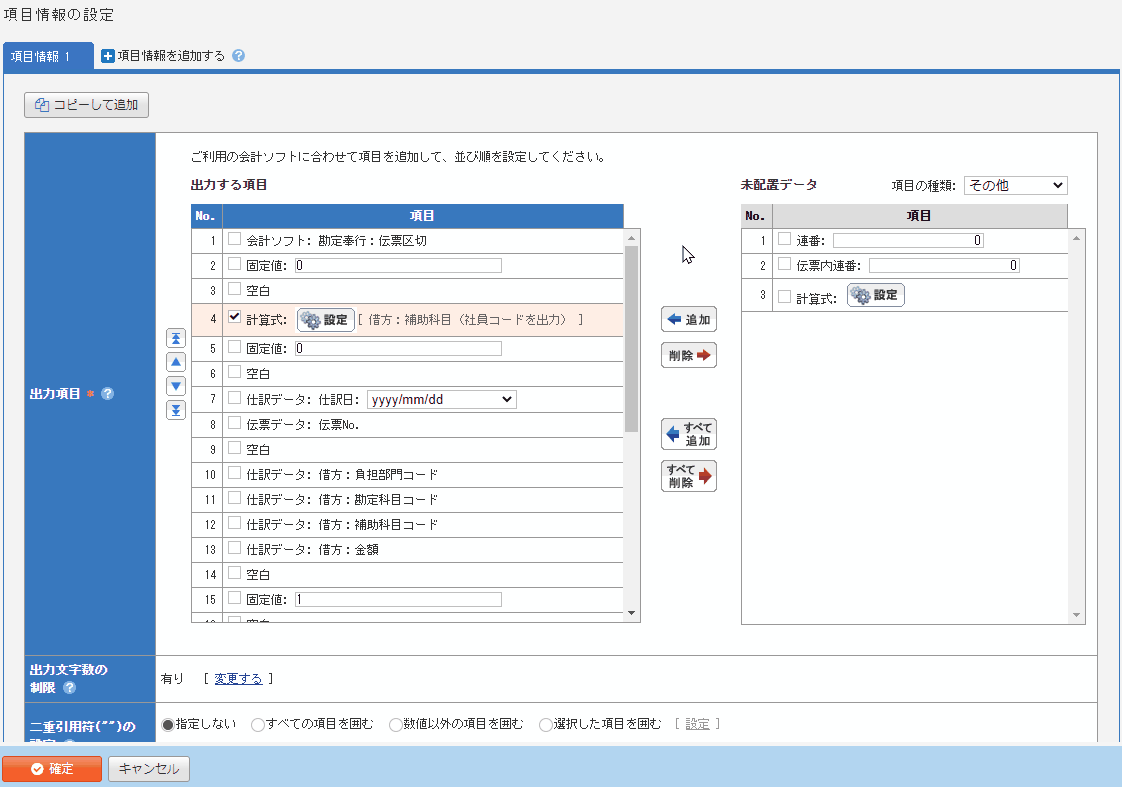This screenshot has height=787, width=1122.
Task: Click the output list scrollbar down arrow
Action: 631,613
